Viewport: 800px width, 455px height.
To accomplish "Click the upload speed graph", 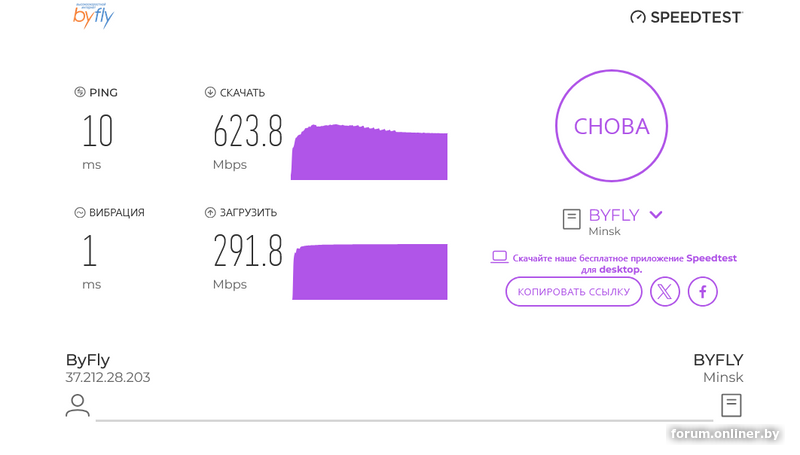I will pyautogui.click(x=369, y=272).
